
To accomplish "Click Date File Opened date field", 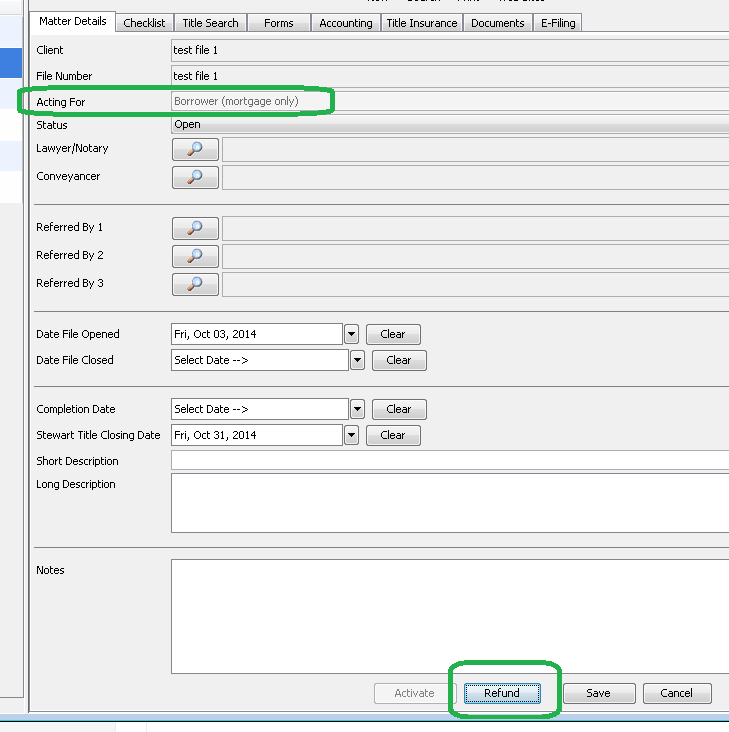I will click(x=257, y=334).
